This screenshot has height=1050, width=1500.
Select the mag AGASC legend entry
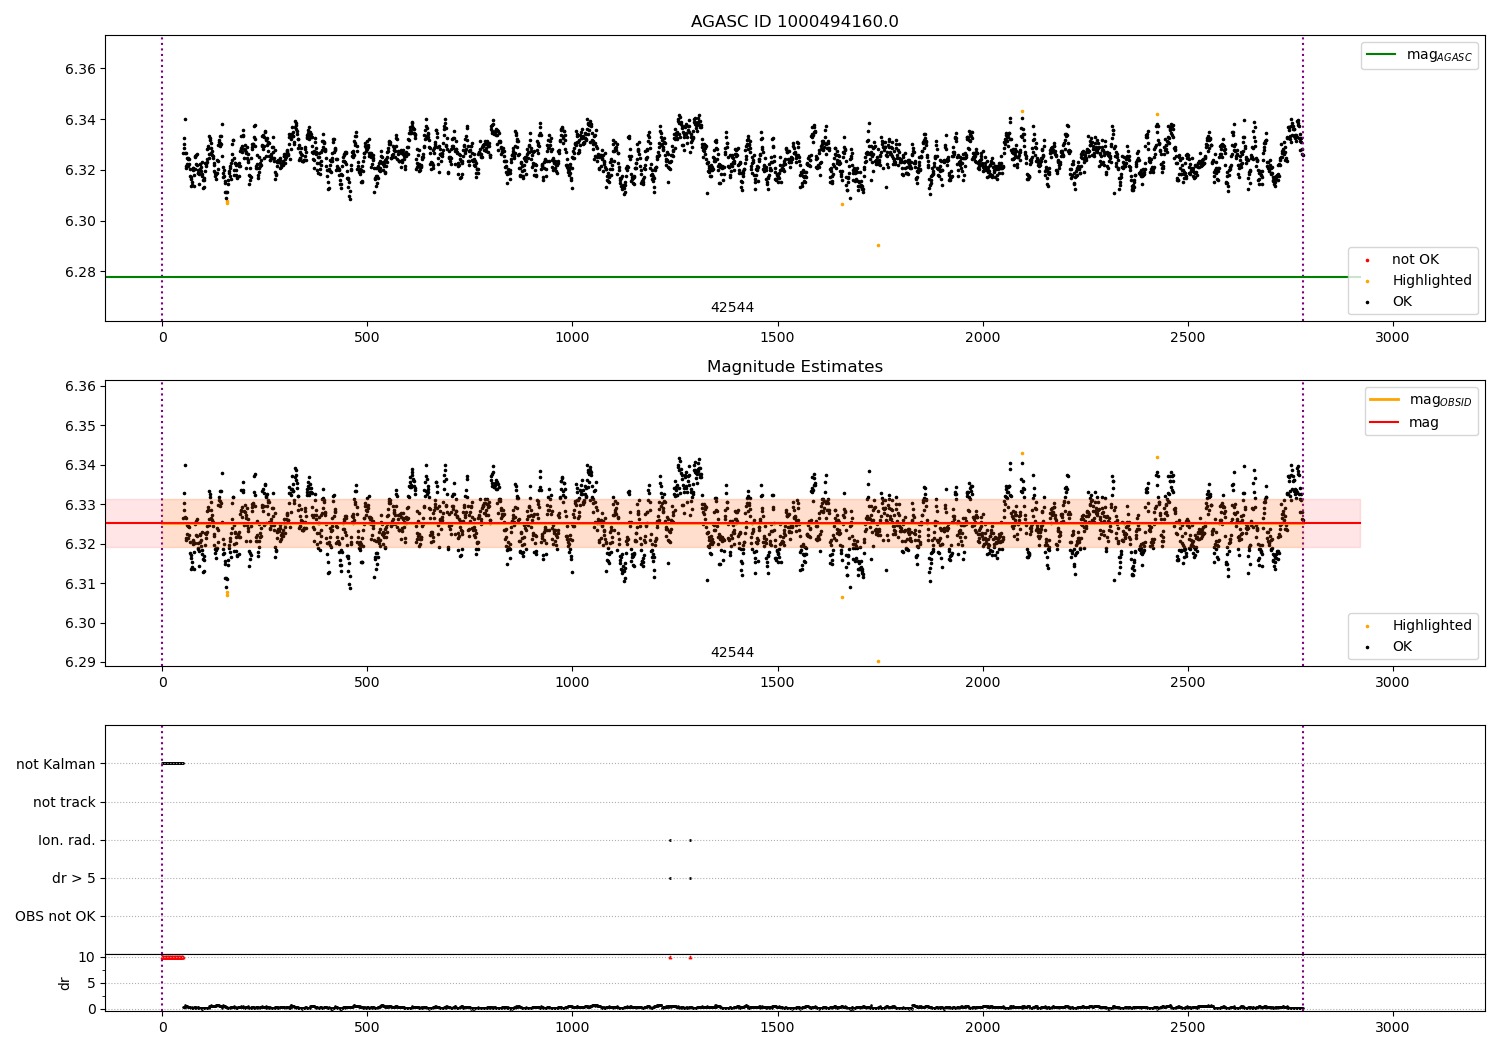tap(1419, 55)
